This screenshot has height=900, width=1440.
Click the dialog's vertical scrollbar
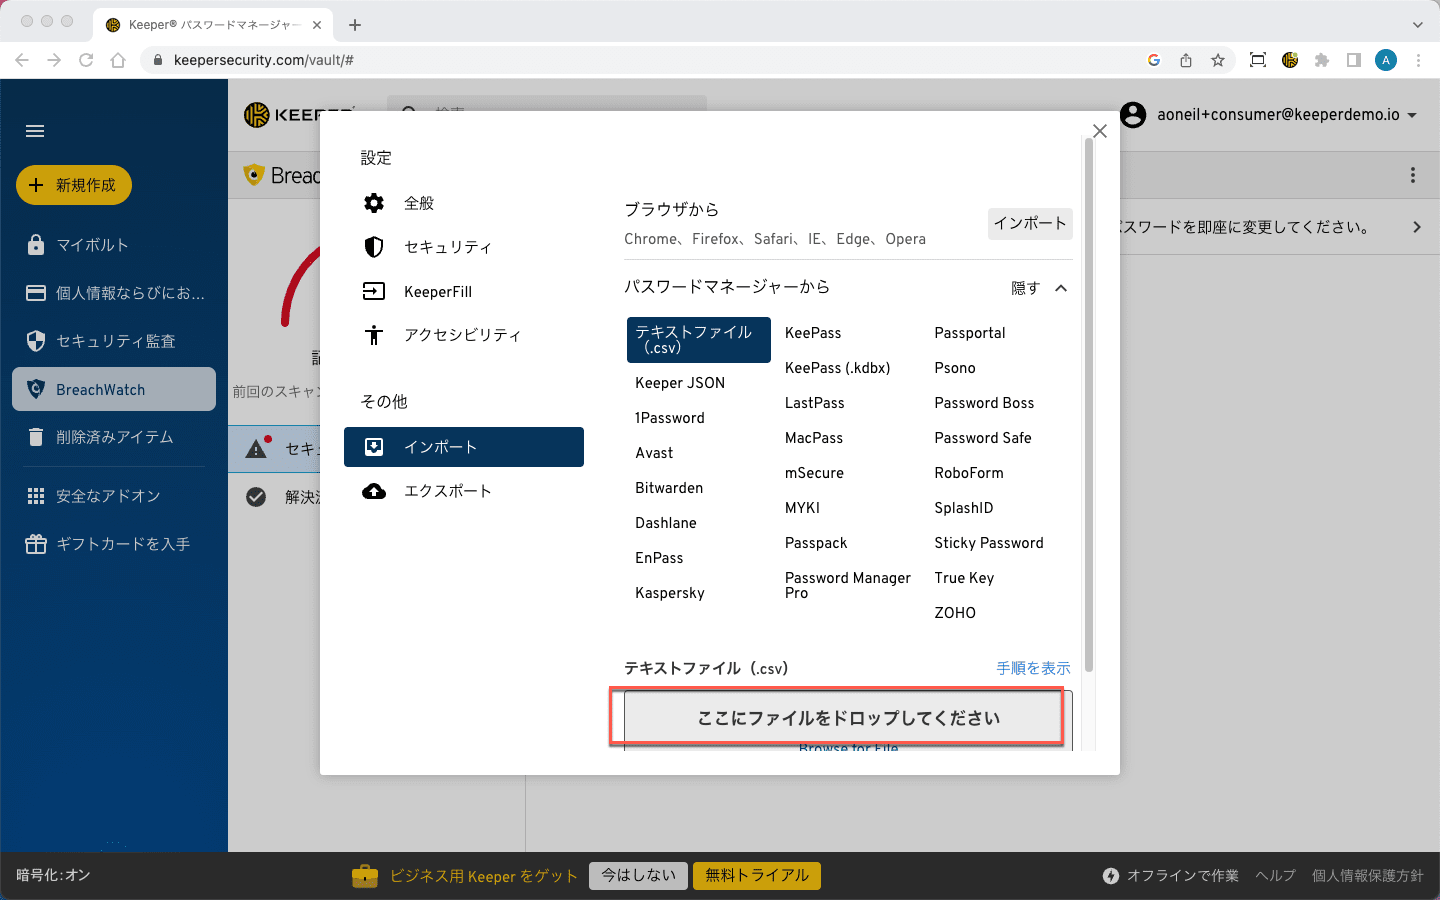click(1089, 400)
